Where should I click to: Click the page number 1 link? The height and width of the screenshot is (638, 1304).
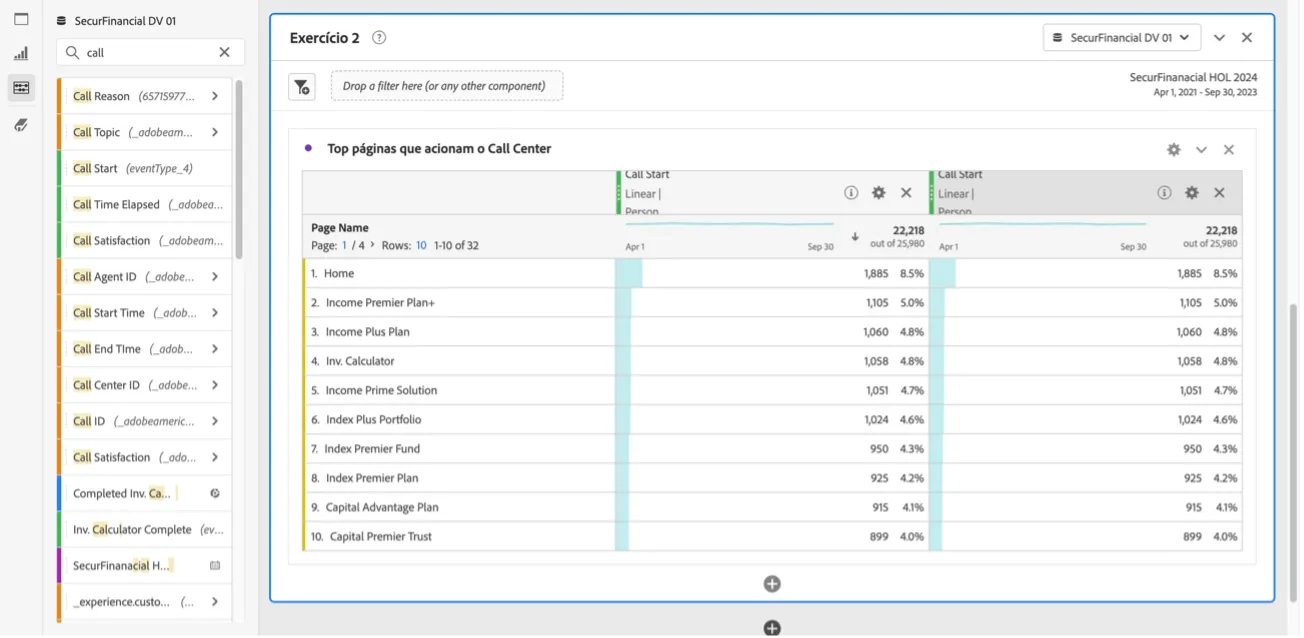click(345, 246)
